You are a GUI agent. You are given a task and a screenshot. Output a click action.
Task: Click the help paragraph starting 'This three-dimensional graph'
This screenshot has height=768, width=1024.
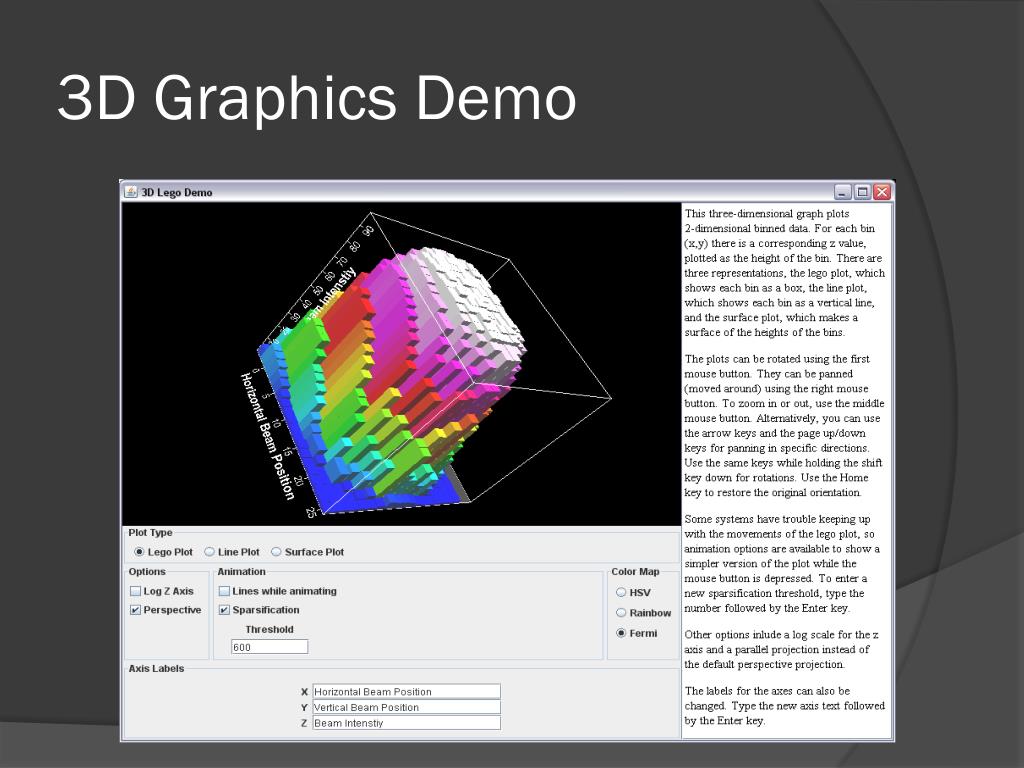point(784,273)
